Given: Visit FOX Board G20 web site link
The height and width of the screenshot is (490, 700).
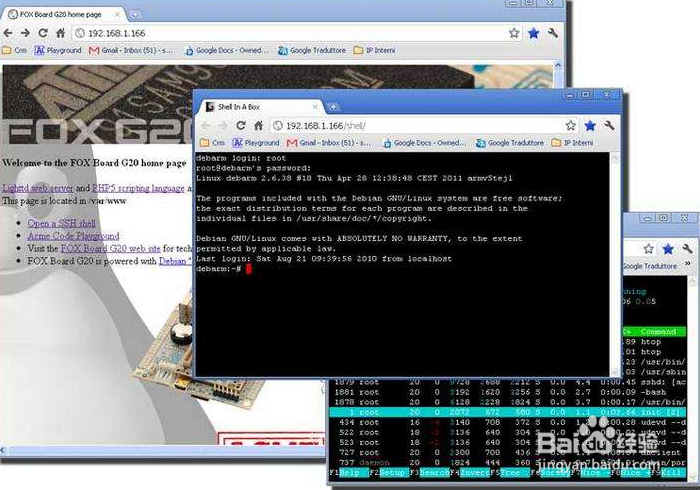Looking at the screenshot, I should click(x=110, y=248).
